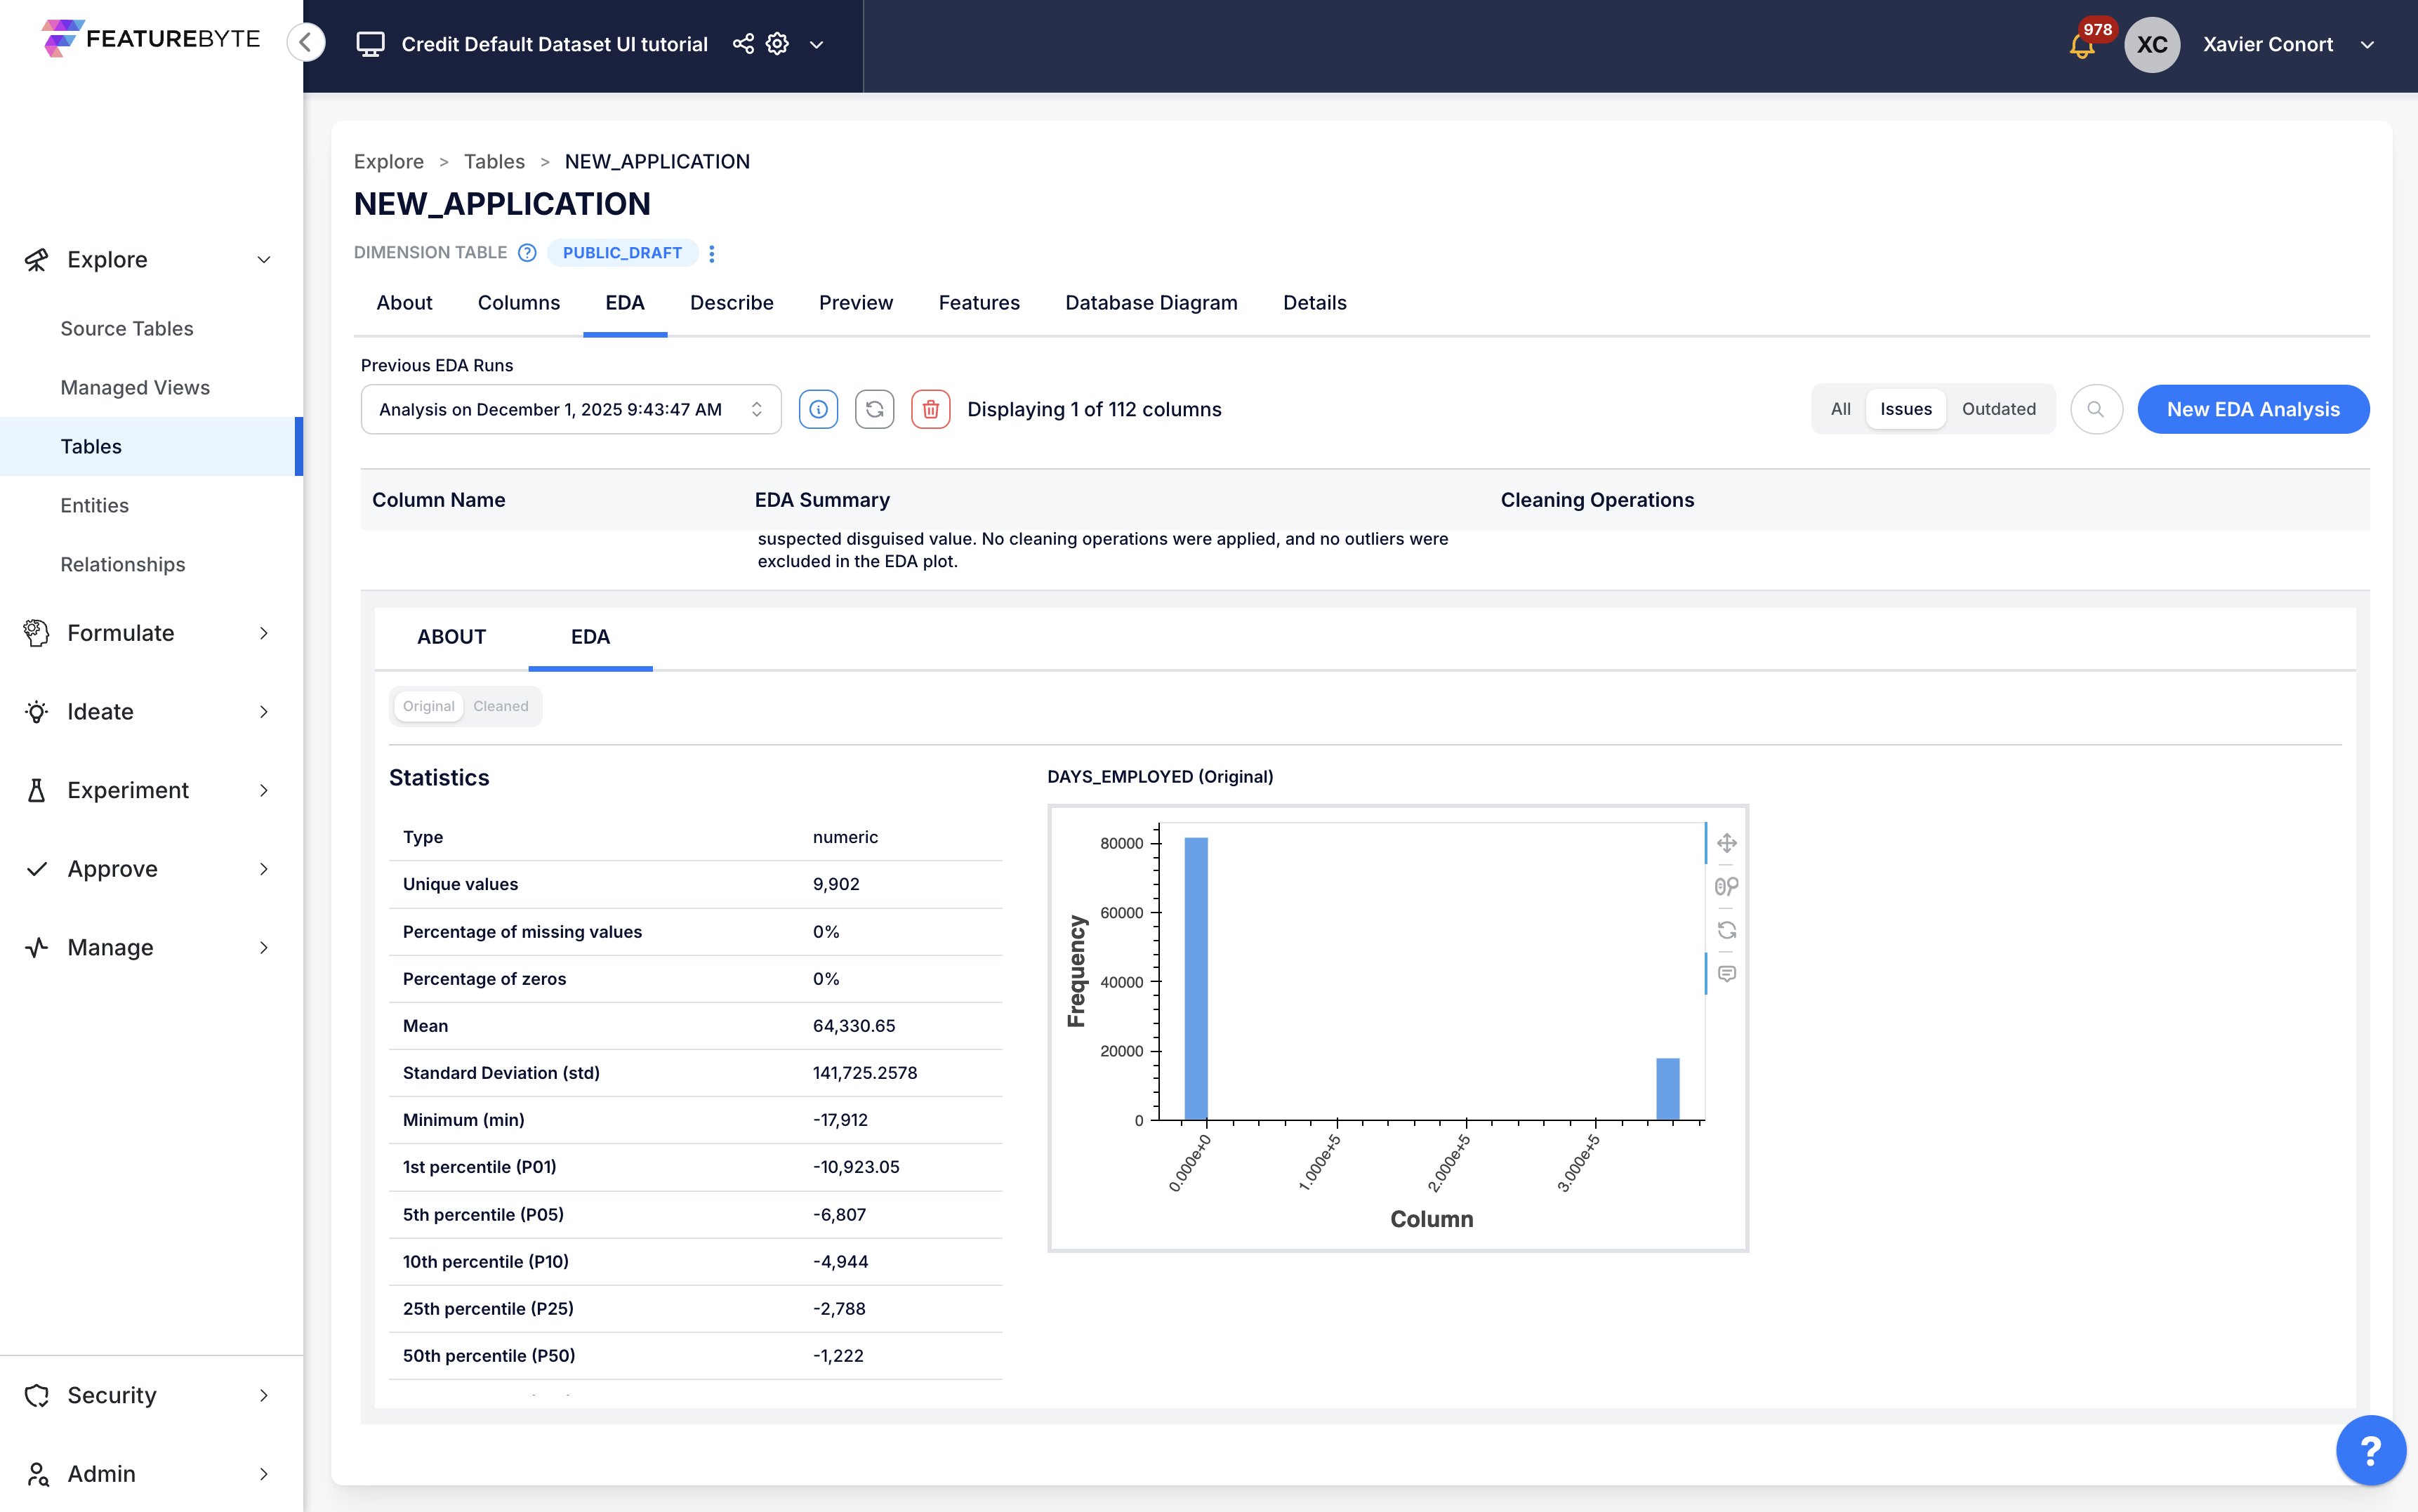The image size is (2418, 1512).
Task: Click the EDA run info icon
Action: click(818, 409)
